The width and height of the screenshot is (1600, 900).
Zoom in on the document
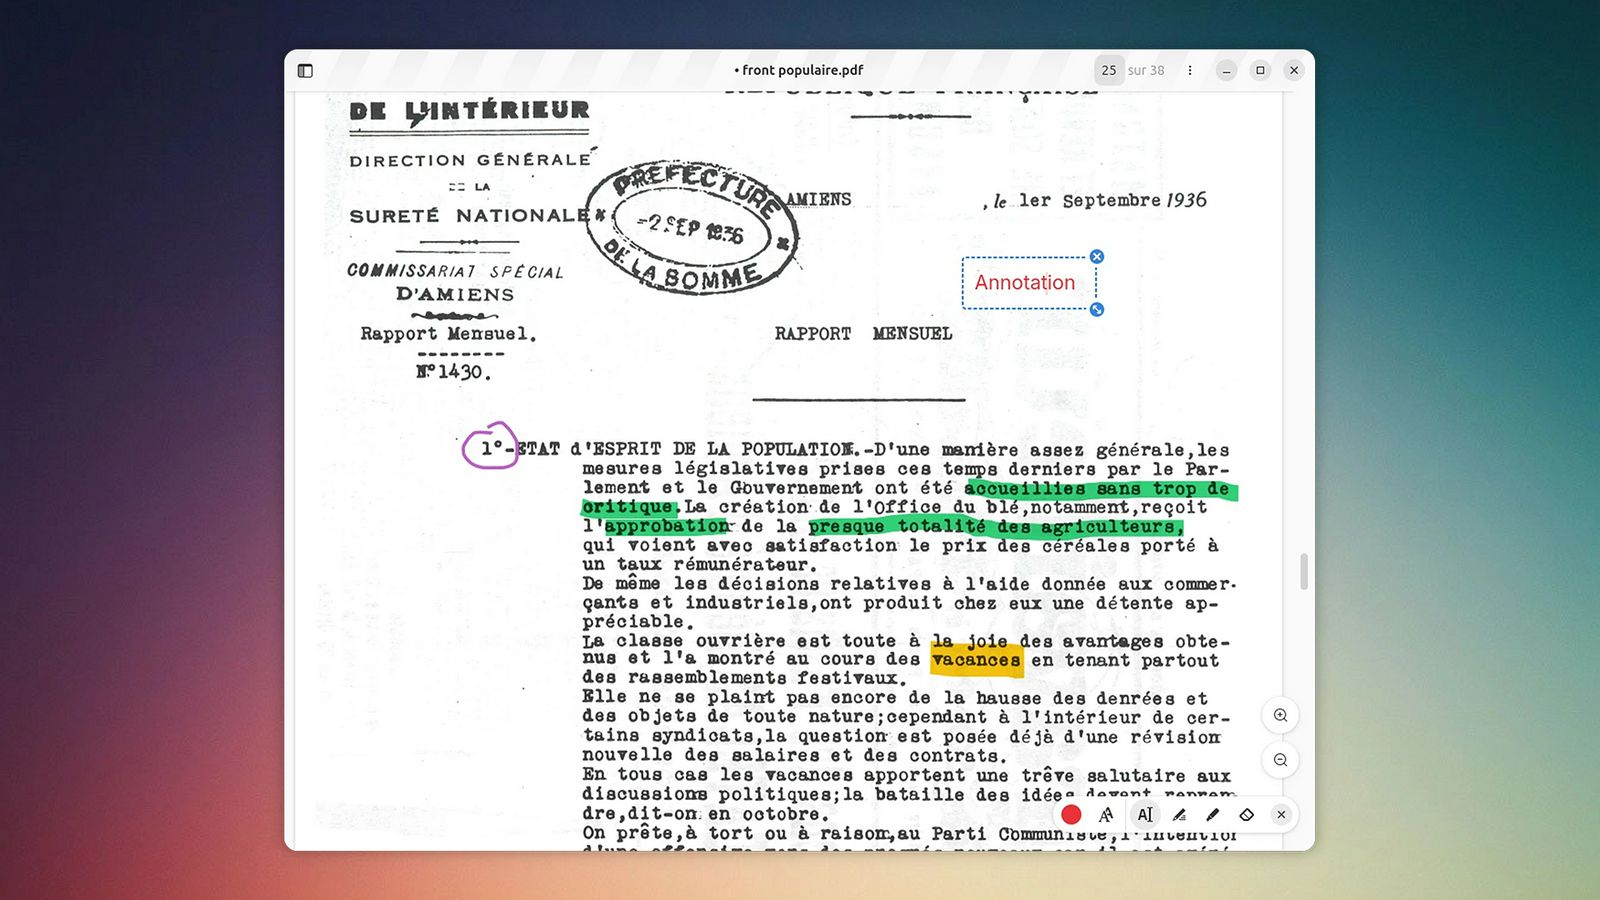[x=1280, y=715]
